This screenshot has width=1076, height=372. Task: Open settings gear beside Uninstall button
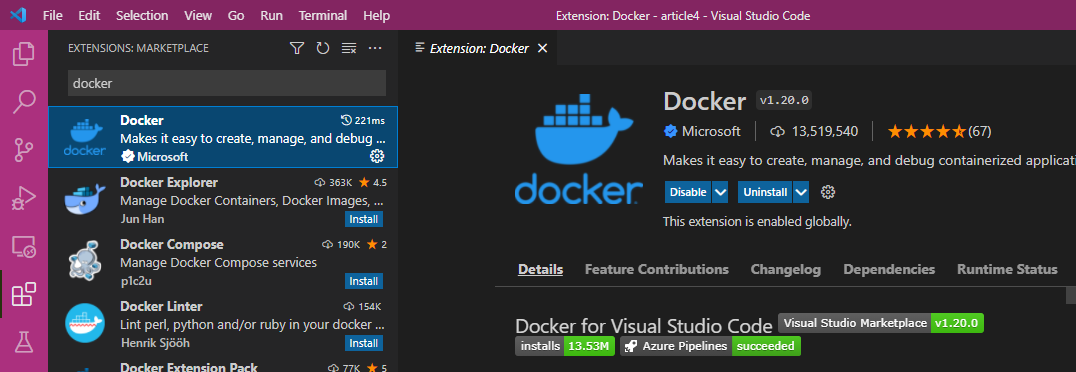pos(828,192)
